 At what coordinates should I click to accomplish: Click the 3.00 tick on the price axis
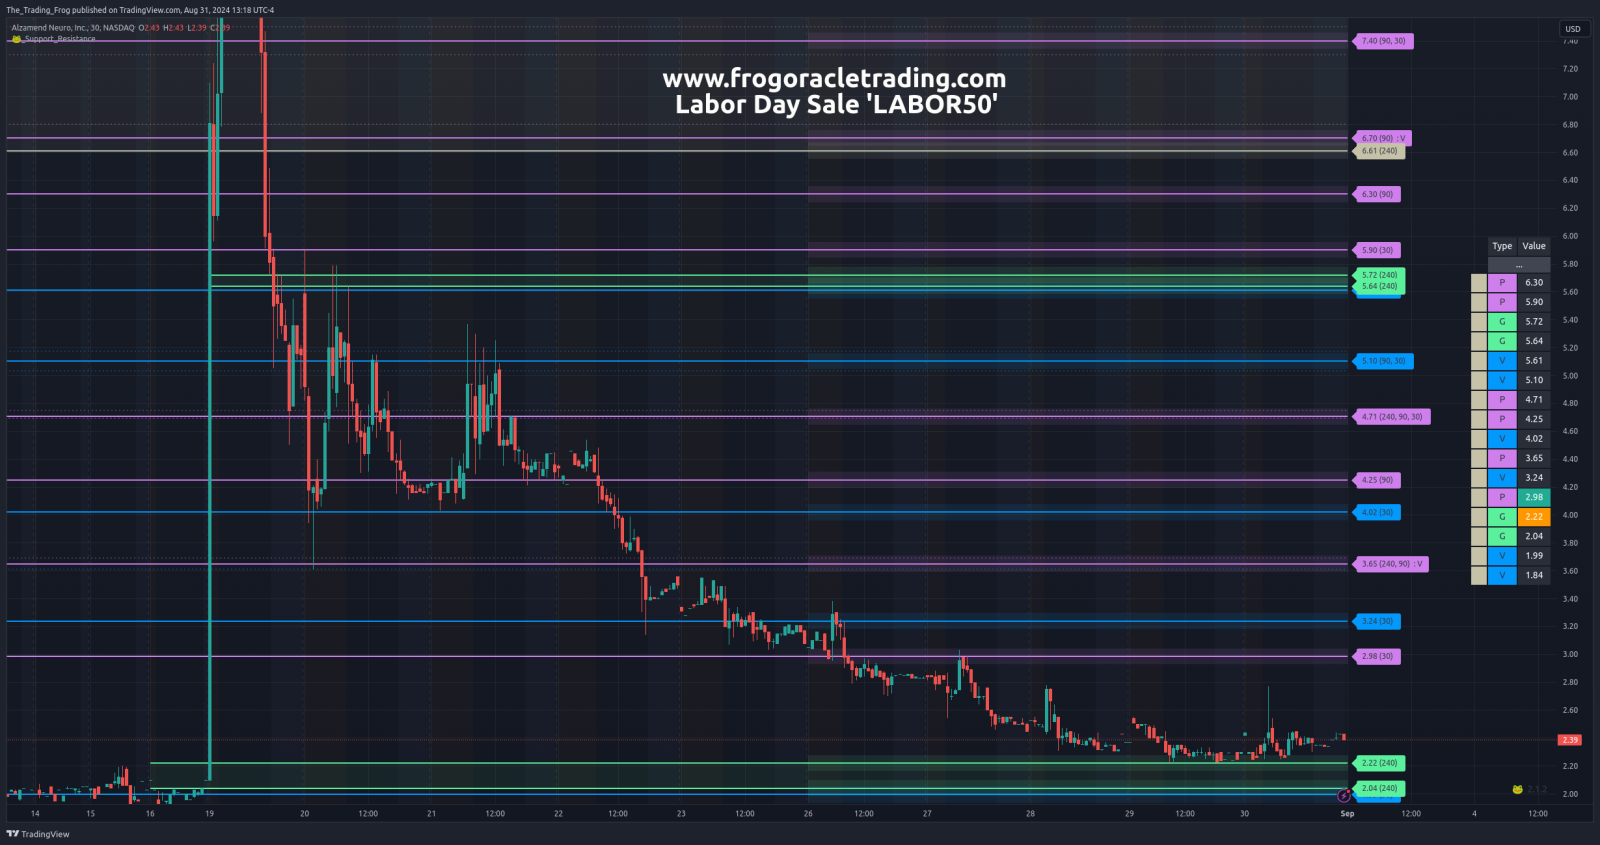(1570, 654)
